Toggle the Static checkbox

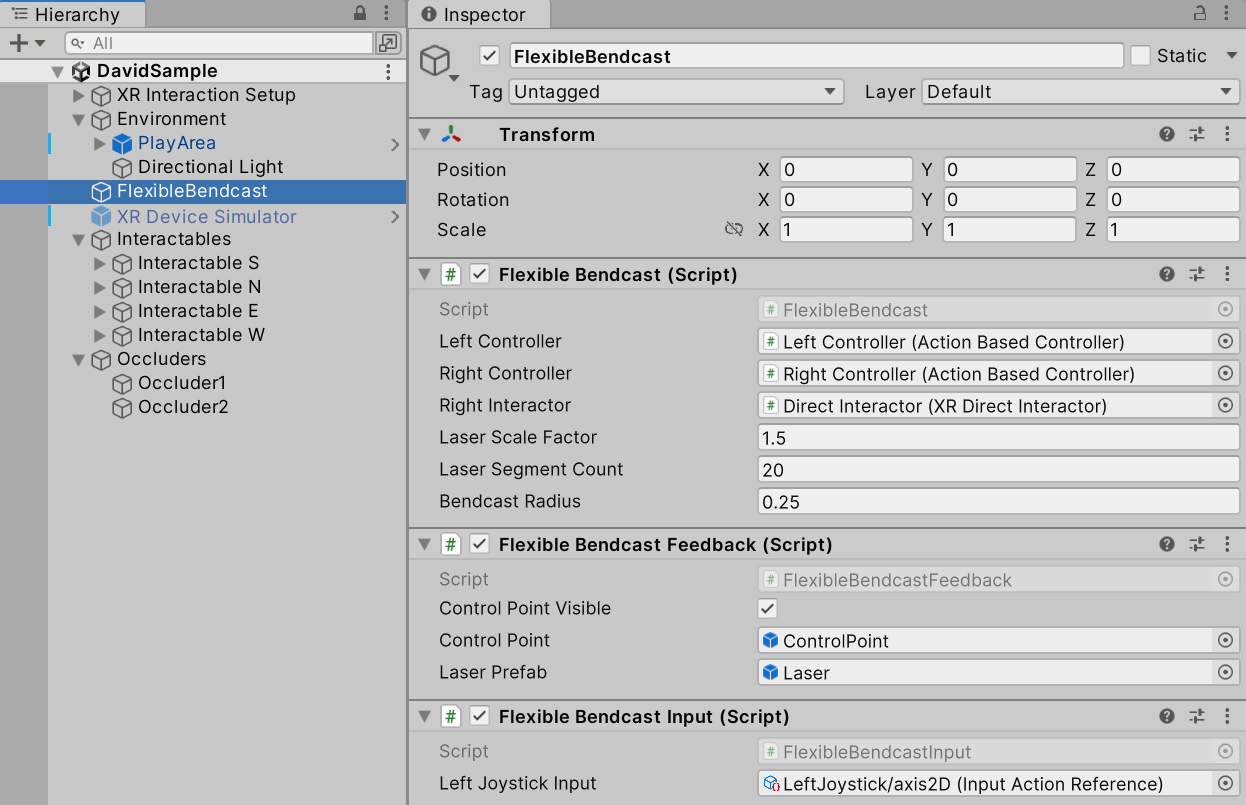coord(1141,56)
